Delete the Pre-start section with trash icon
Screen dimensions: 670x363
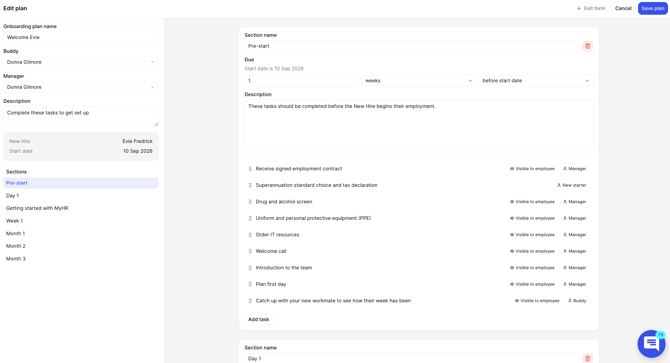(x=588, y=46)
